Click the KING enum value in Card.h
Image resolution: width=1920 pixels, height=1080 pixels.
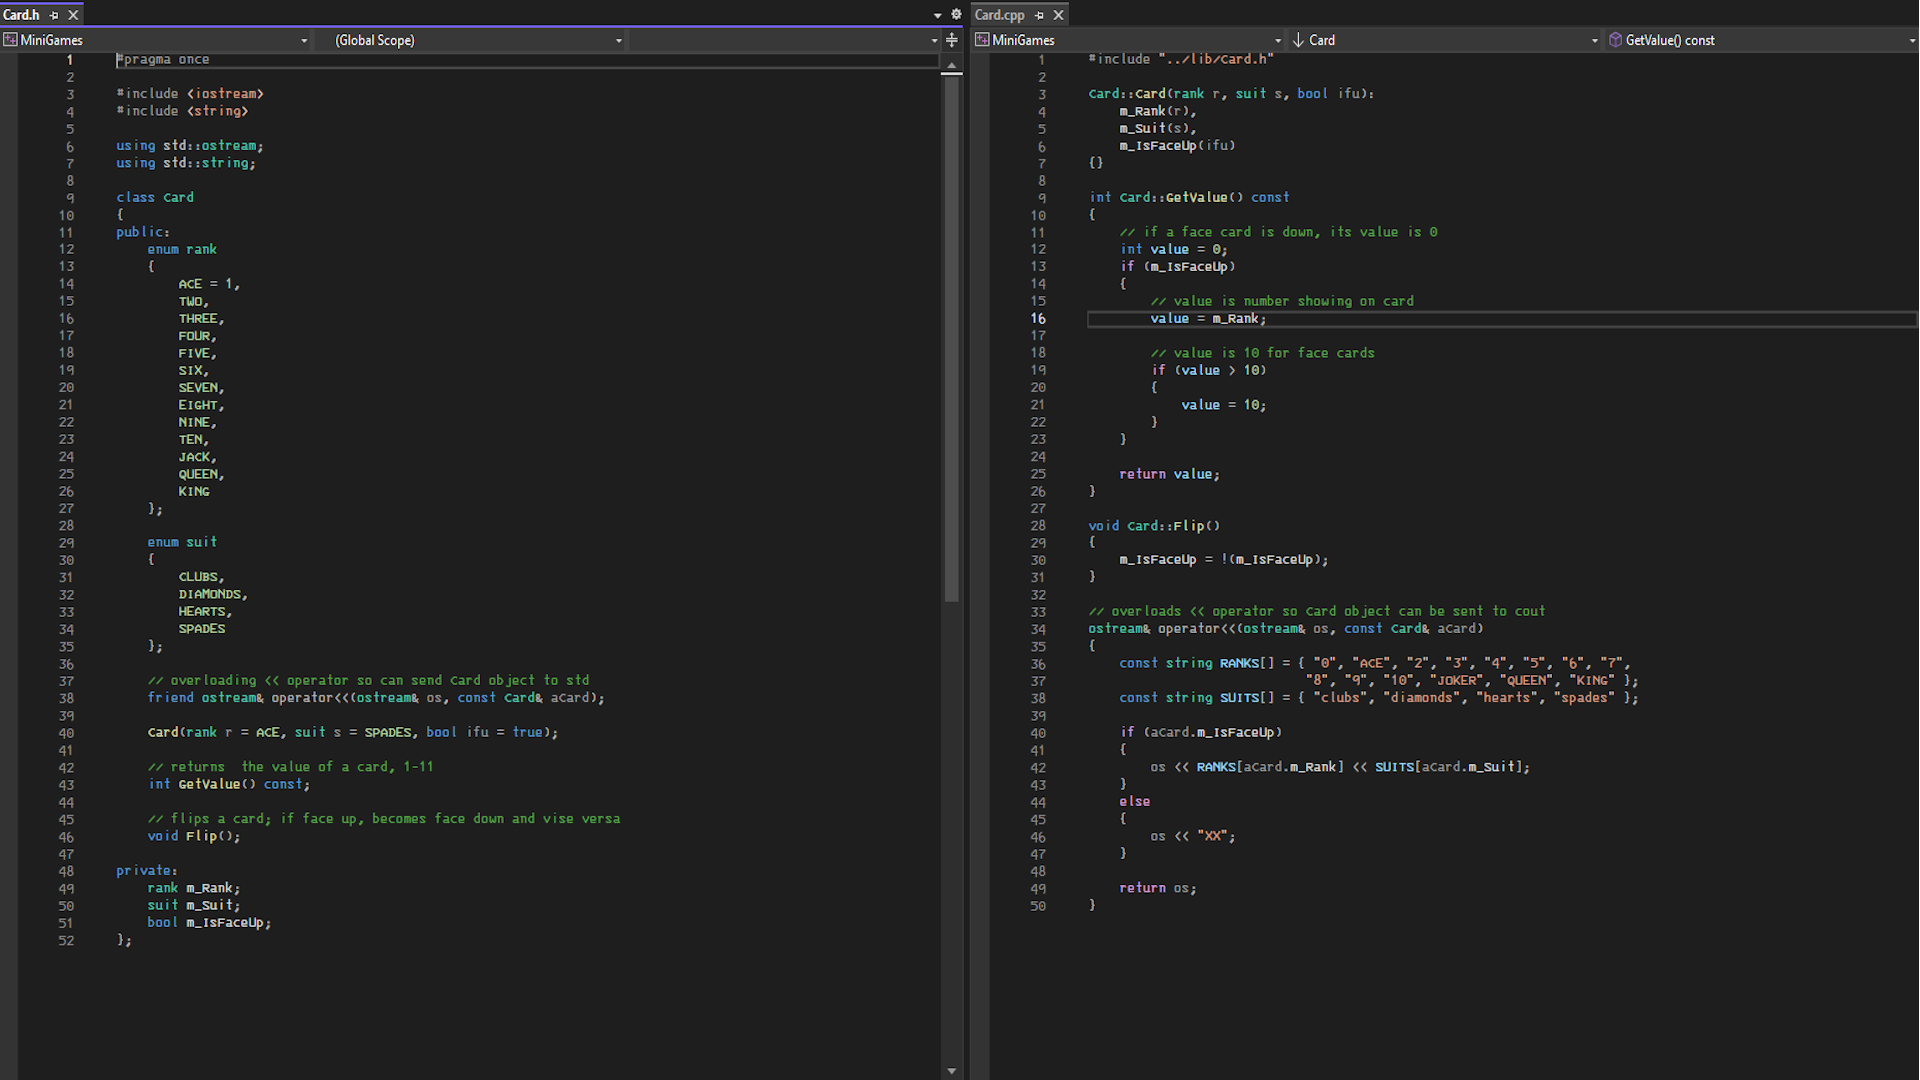click(x=194, y=491)
